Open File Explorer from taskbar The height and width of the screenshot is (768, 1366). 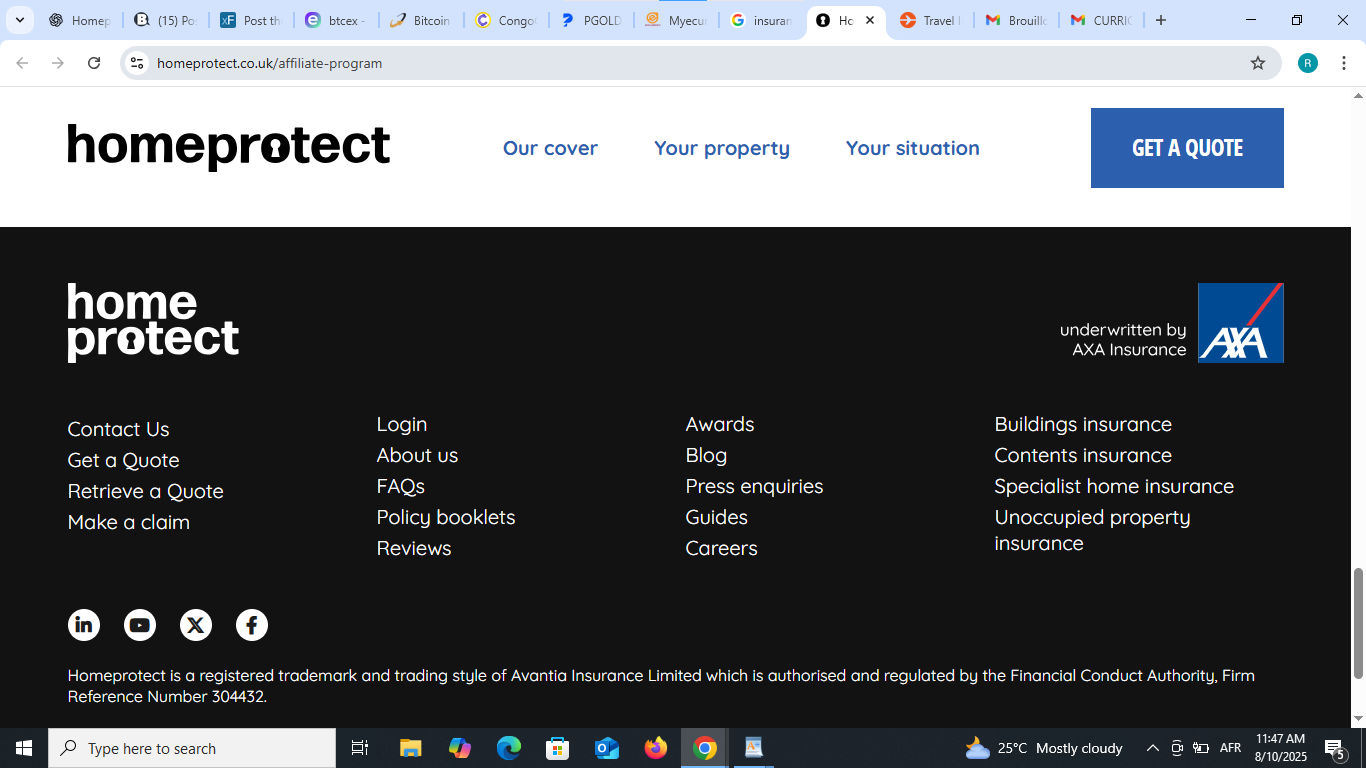click(411, 748)
